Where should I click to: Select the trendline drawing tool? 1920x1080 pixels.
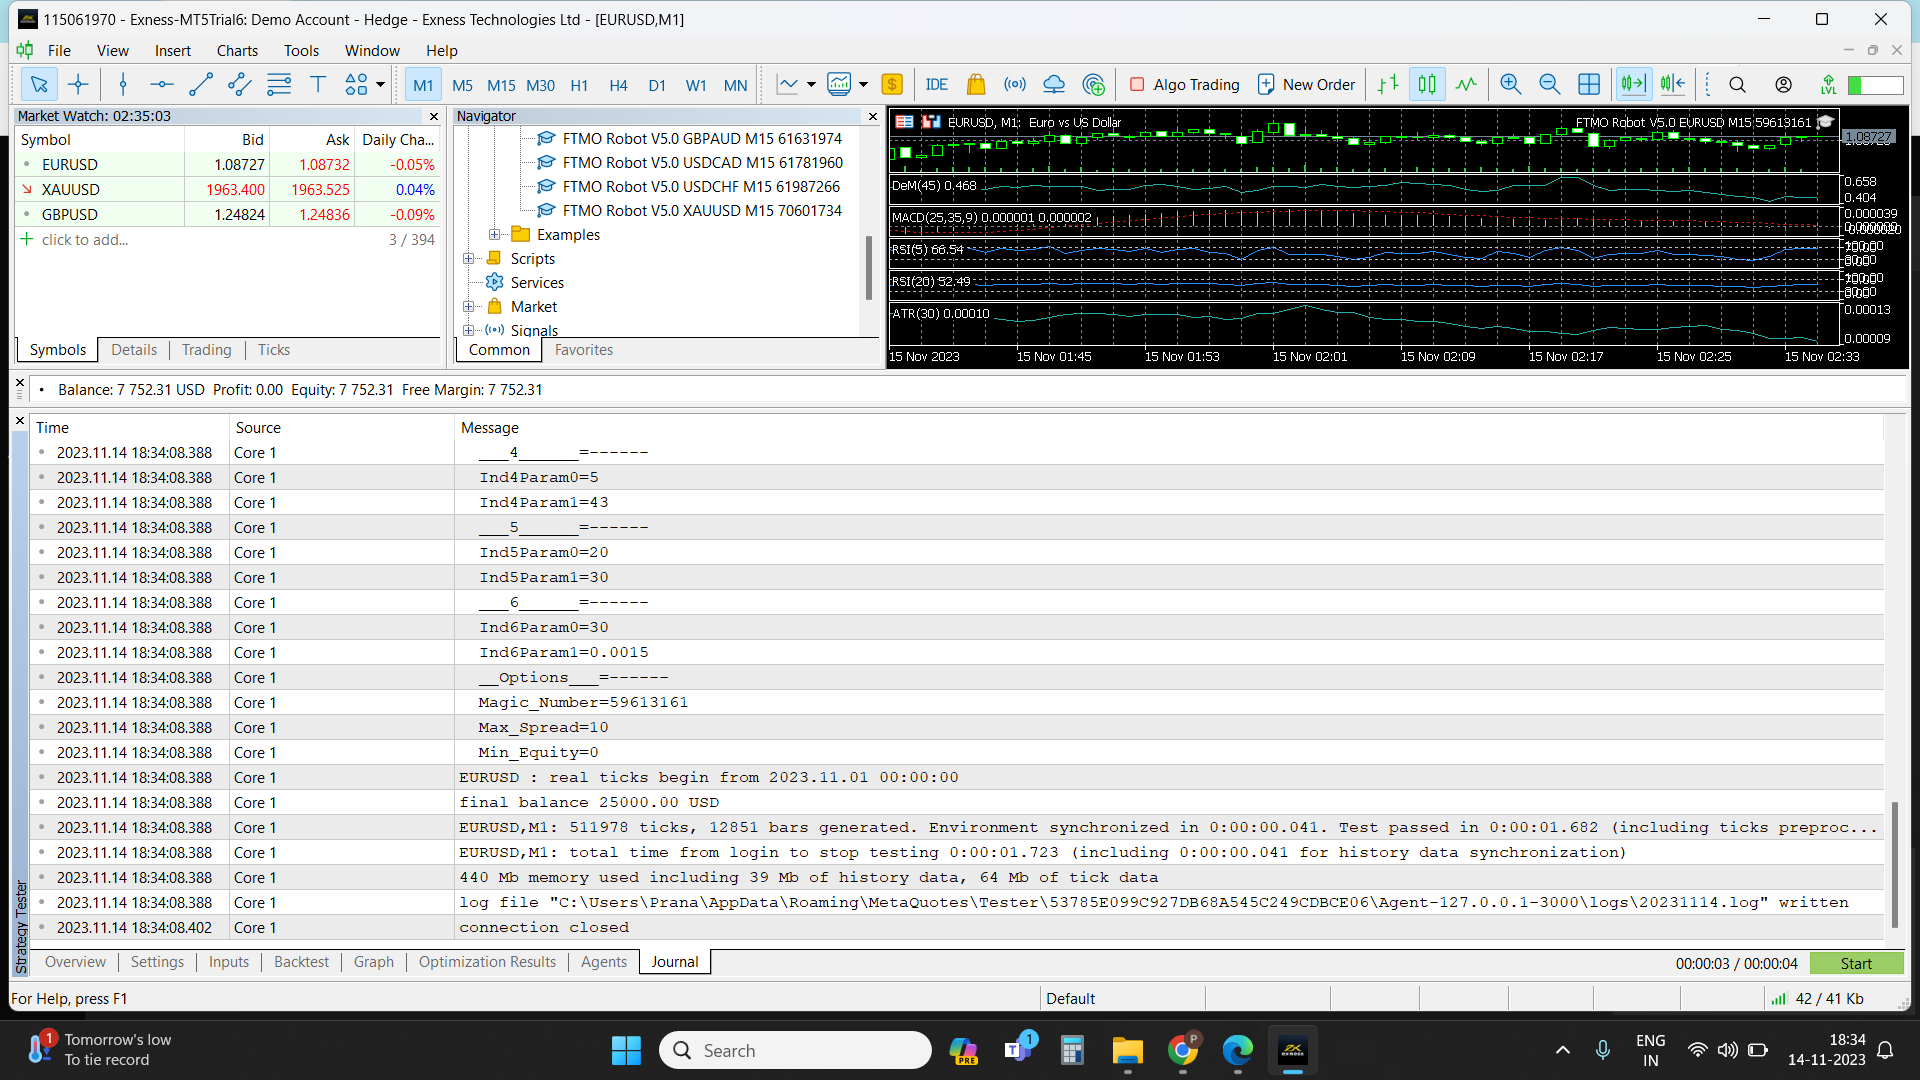tap(201, 85)
